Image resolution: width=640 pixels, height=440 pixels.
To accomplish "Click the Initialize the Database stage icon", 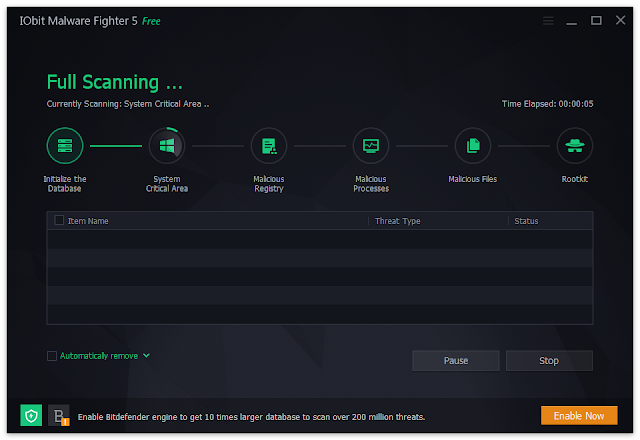I will 64,146.
